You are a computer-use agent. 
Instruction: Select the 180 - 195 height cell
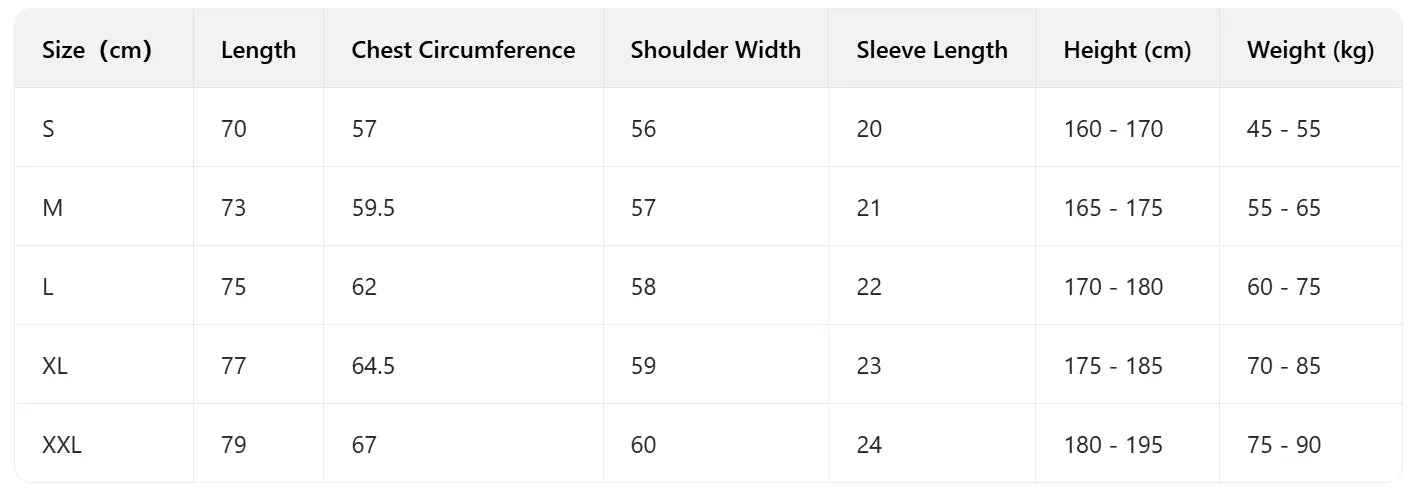pos(1113,445)
